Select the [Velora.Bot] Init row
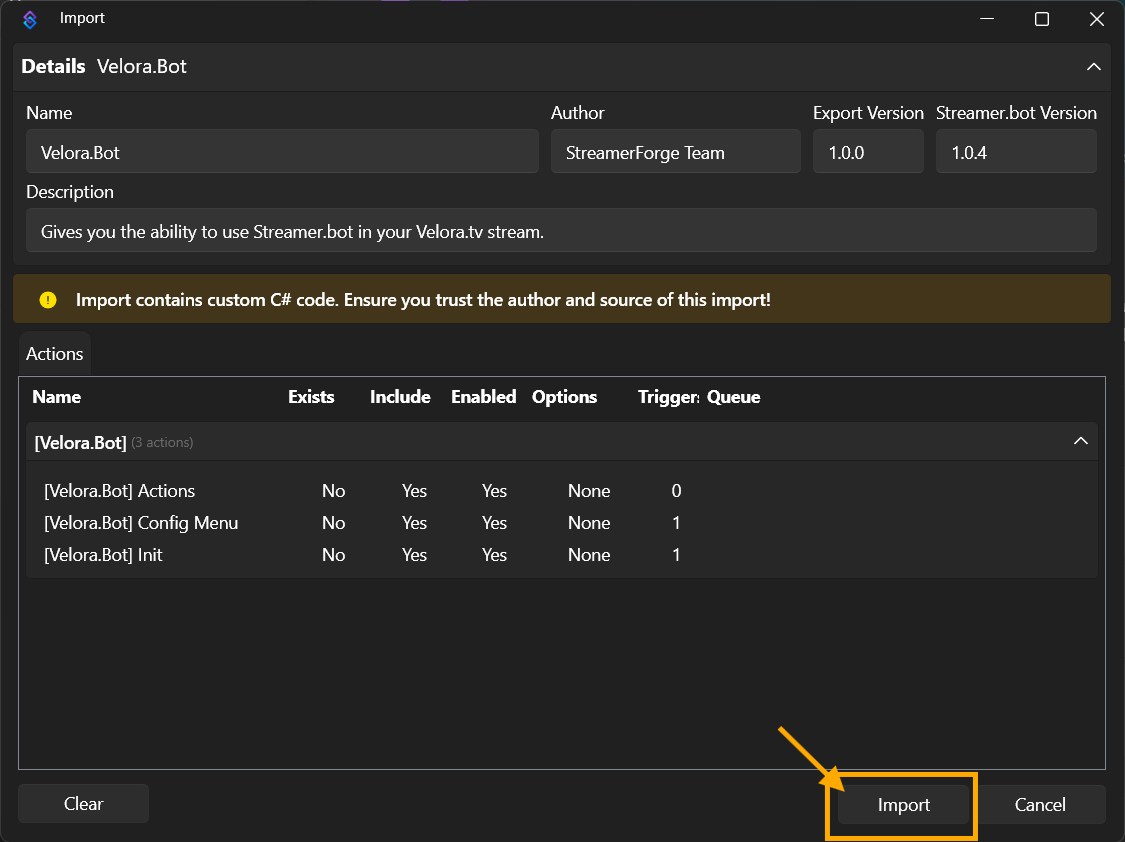This screenshot has height=842, width=1125. 103,555
